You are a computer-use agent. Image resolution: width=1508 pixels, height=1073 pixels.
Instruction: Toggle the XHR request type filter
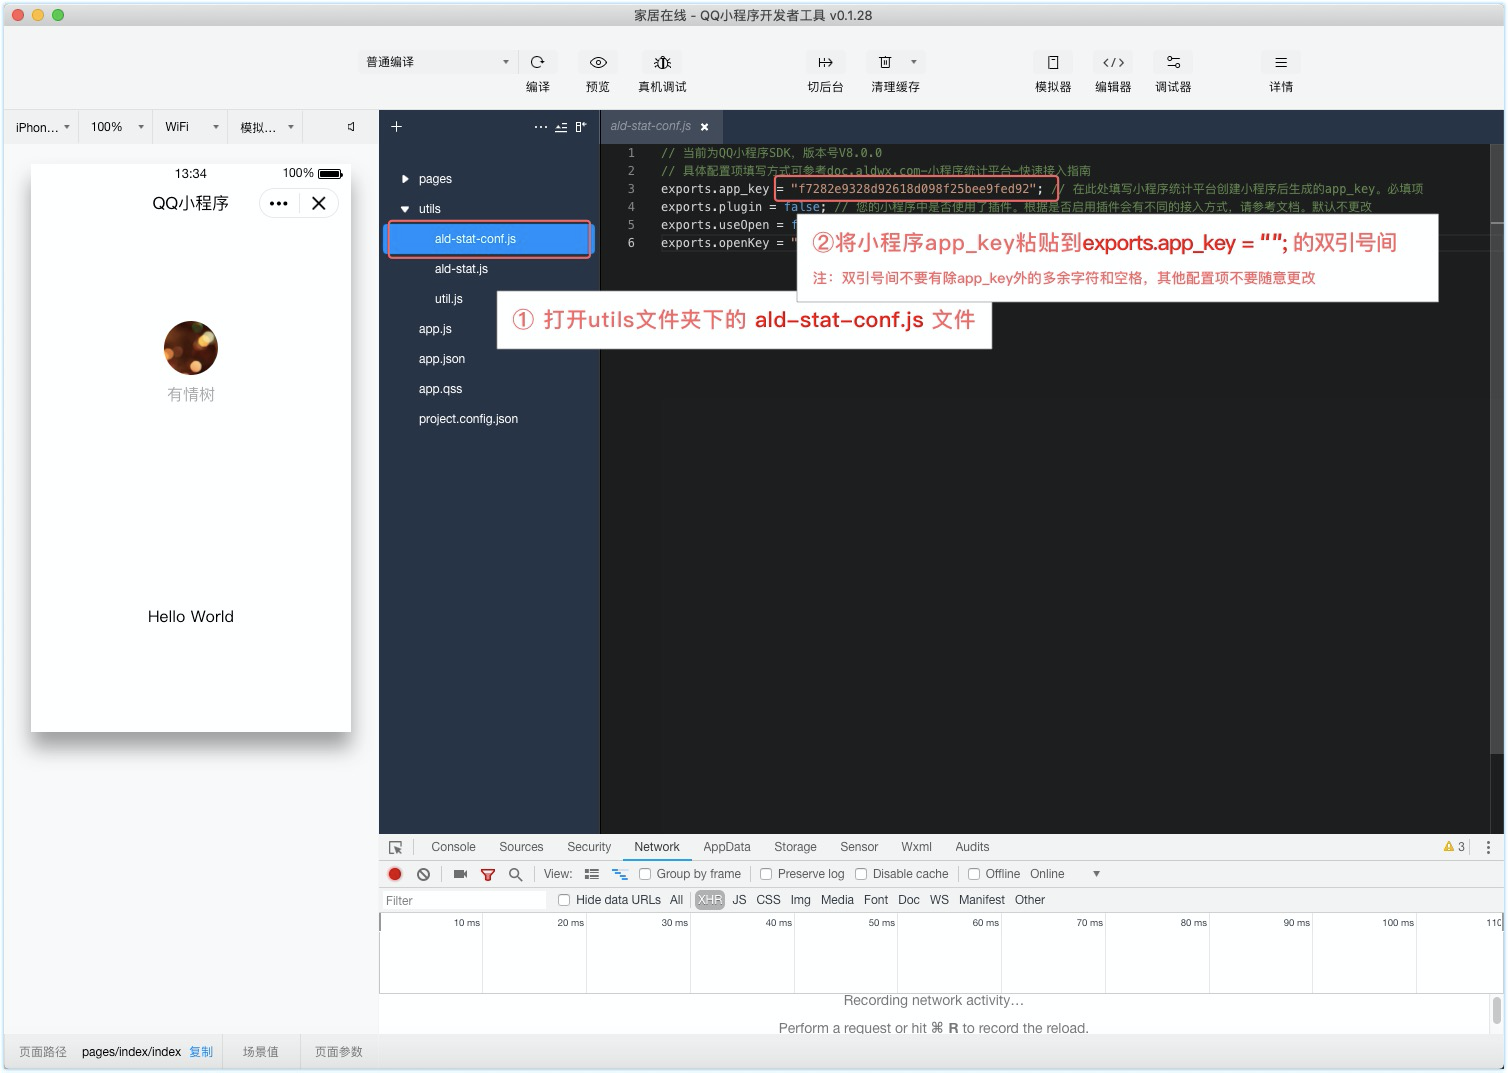tap(710, 900)
